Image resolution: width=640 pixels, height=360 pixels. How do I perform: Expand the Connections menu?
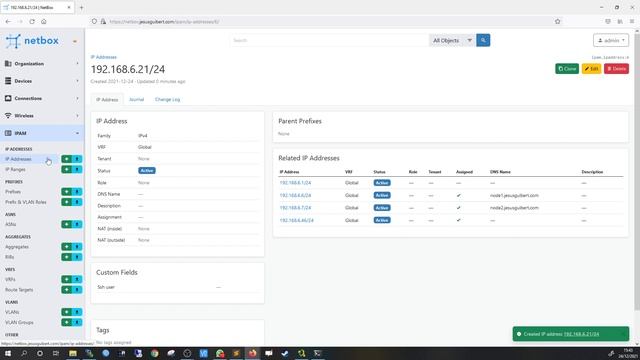pos(42,98)
